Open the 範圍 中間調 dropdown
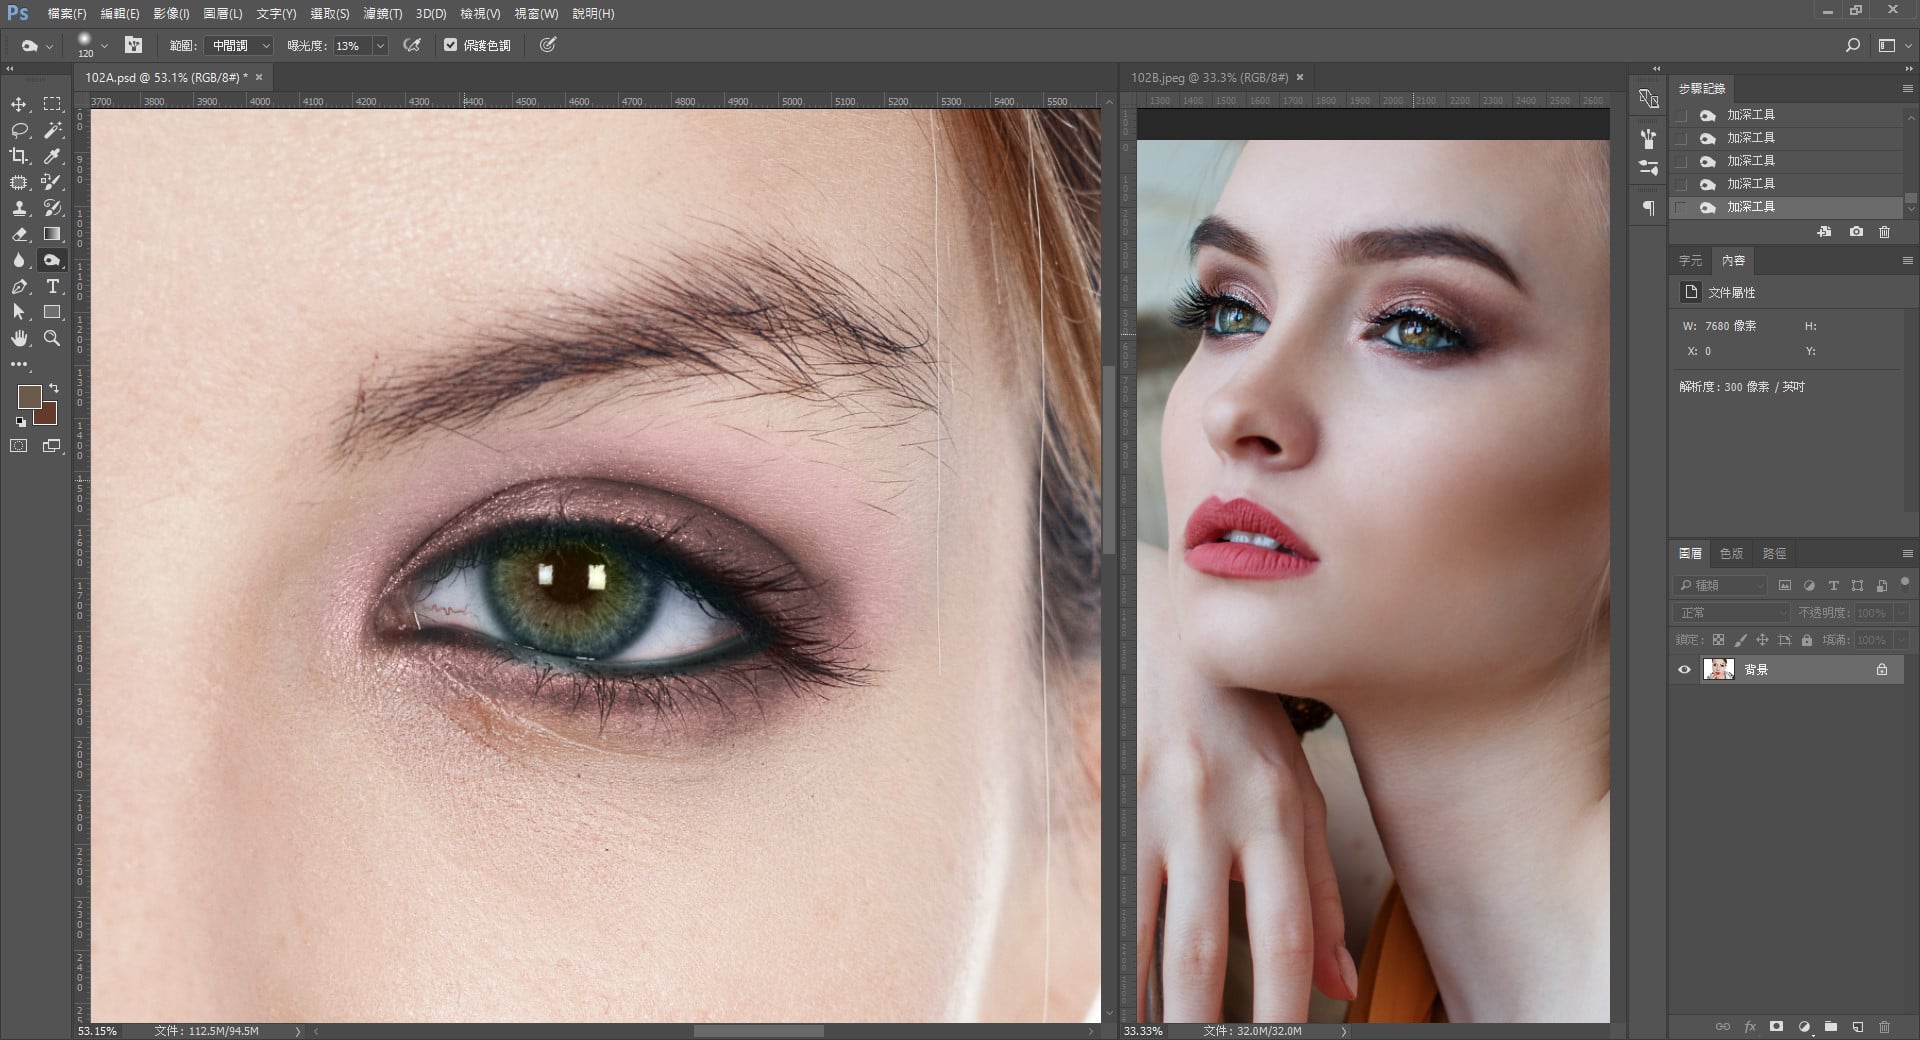The height and width of the screenshot is (1040, 1920). pos(238,46)
